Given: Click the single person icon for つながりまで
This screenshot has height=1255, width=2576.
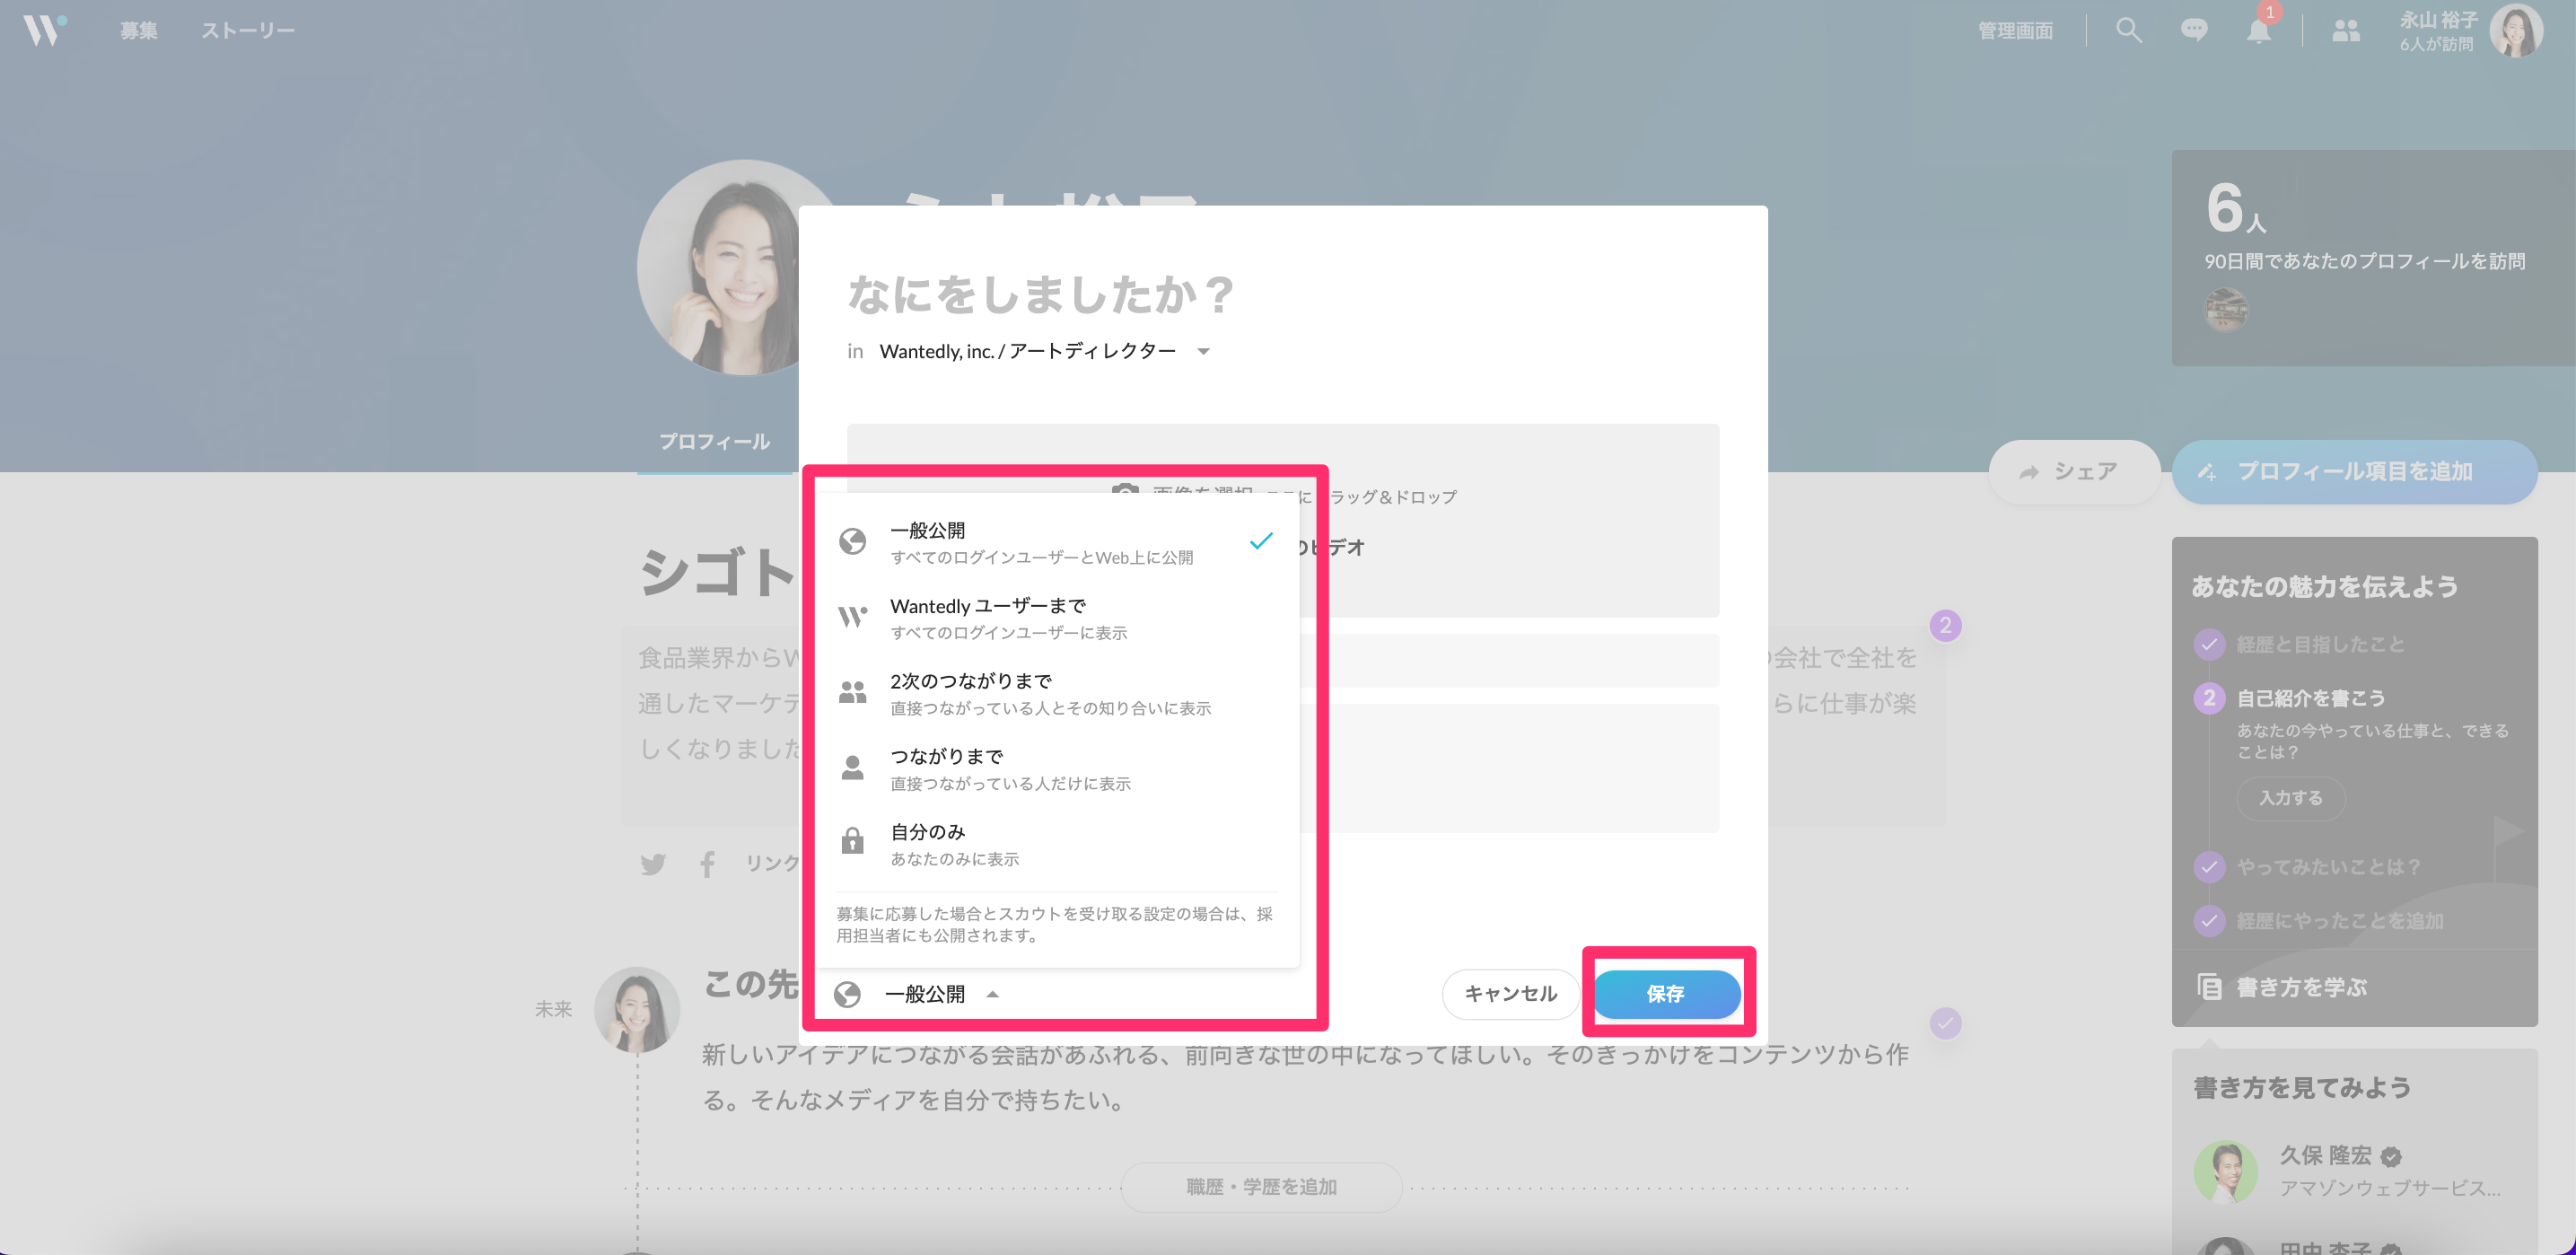Looking at the screenshot, I should pyautogui.click(x=852, y=767).
